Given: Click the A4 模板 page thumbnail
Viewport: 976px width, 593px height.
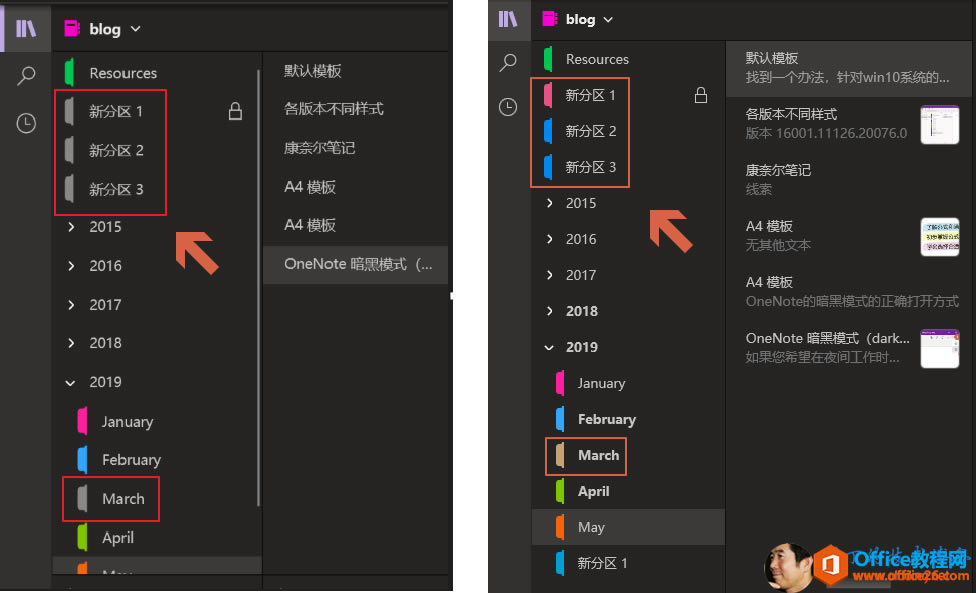Looking at the screenshot, I should pyautogui.click(x=939, y=237).
